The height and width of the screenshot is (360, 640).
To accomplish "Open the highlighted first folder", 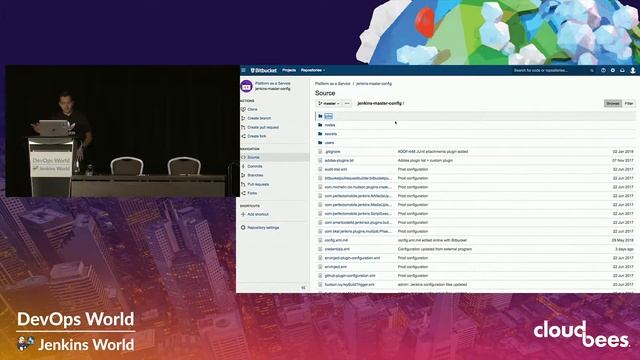I will click(x=329, y=116).
